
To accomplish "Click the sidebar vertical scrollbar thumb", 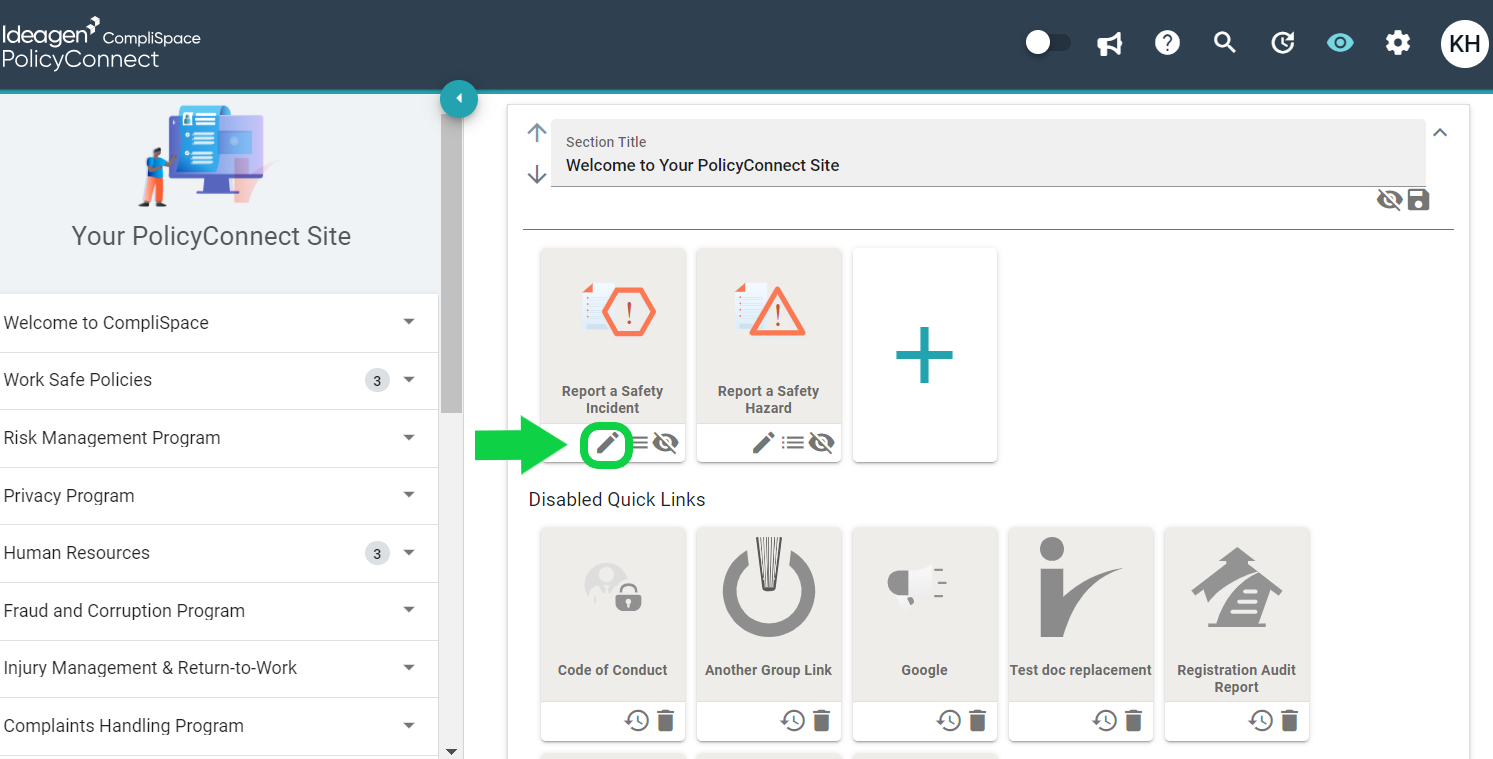I will point(451,265).
